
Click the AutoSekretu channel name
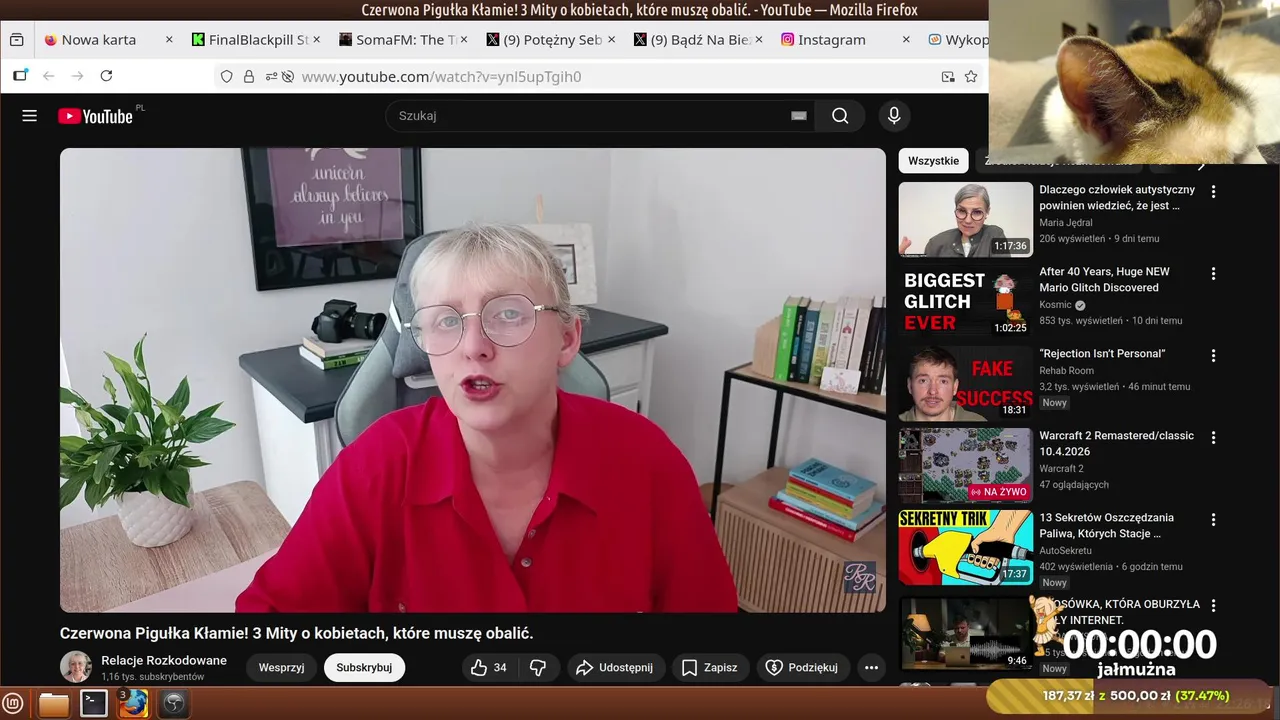pos(1066,550)
